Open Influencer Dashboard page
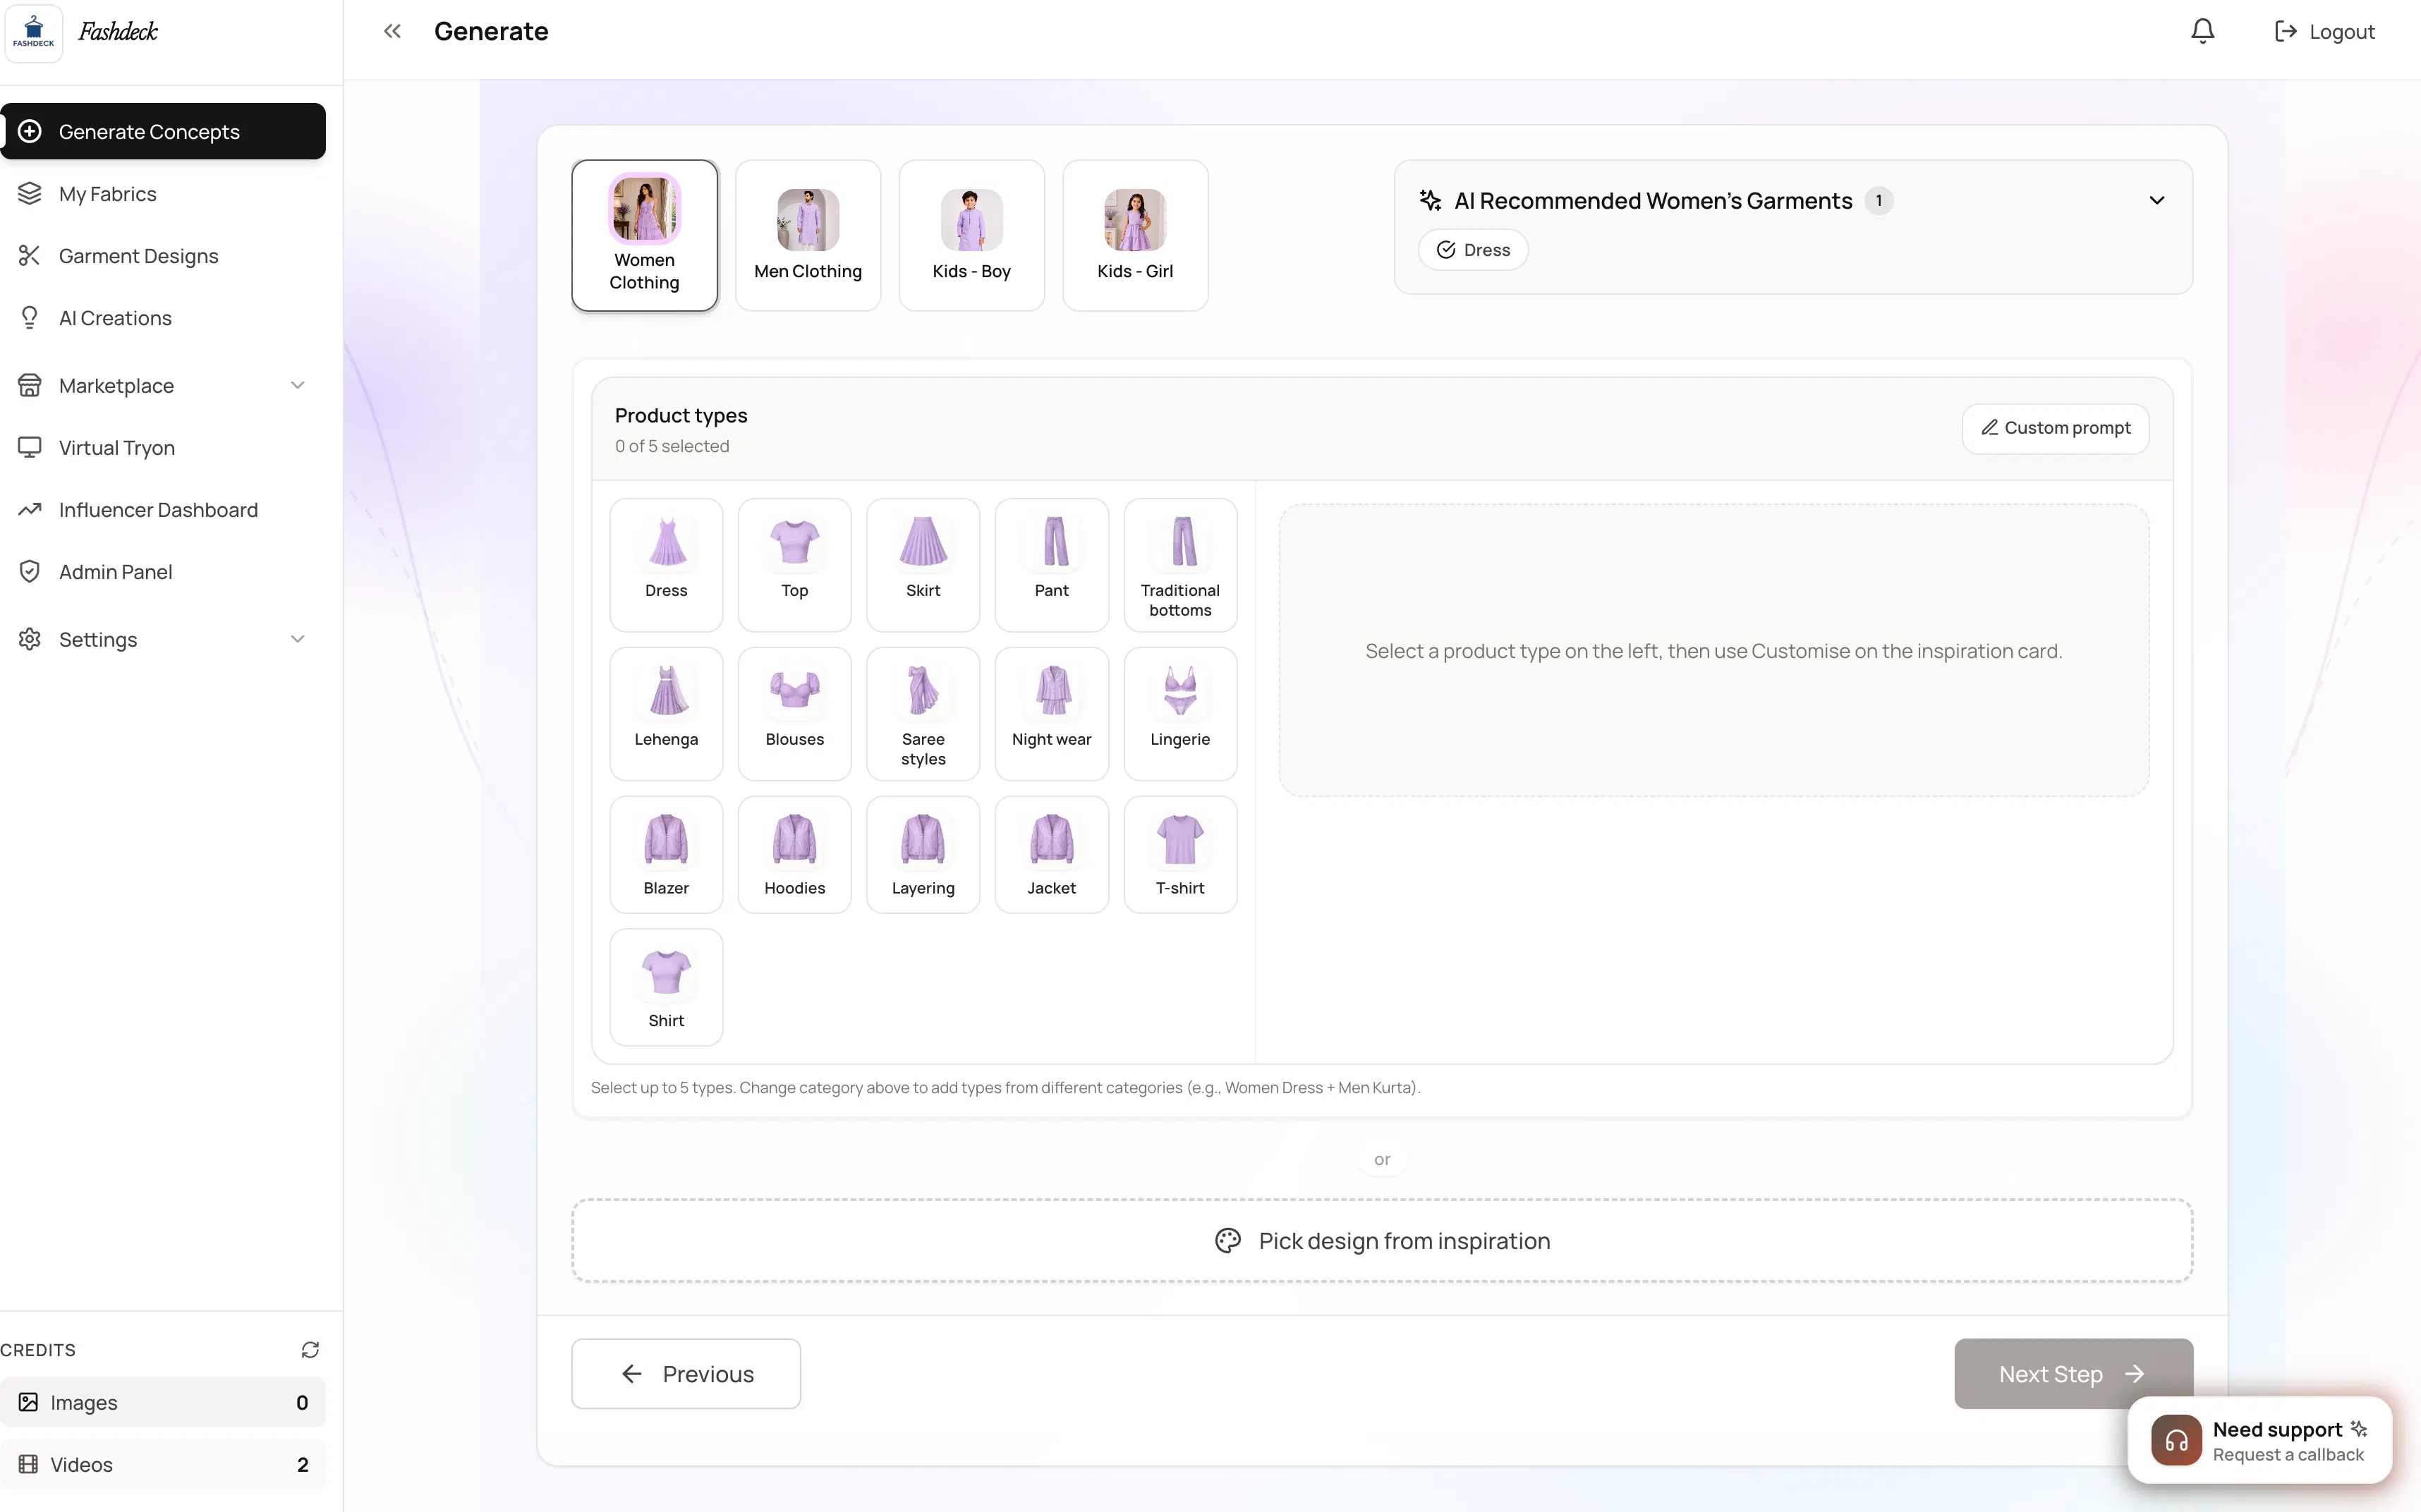The width and height of the screenshot is (2421, 1512). coord(163,510)
